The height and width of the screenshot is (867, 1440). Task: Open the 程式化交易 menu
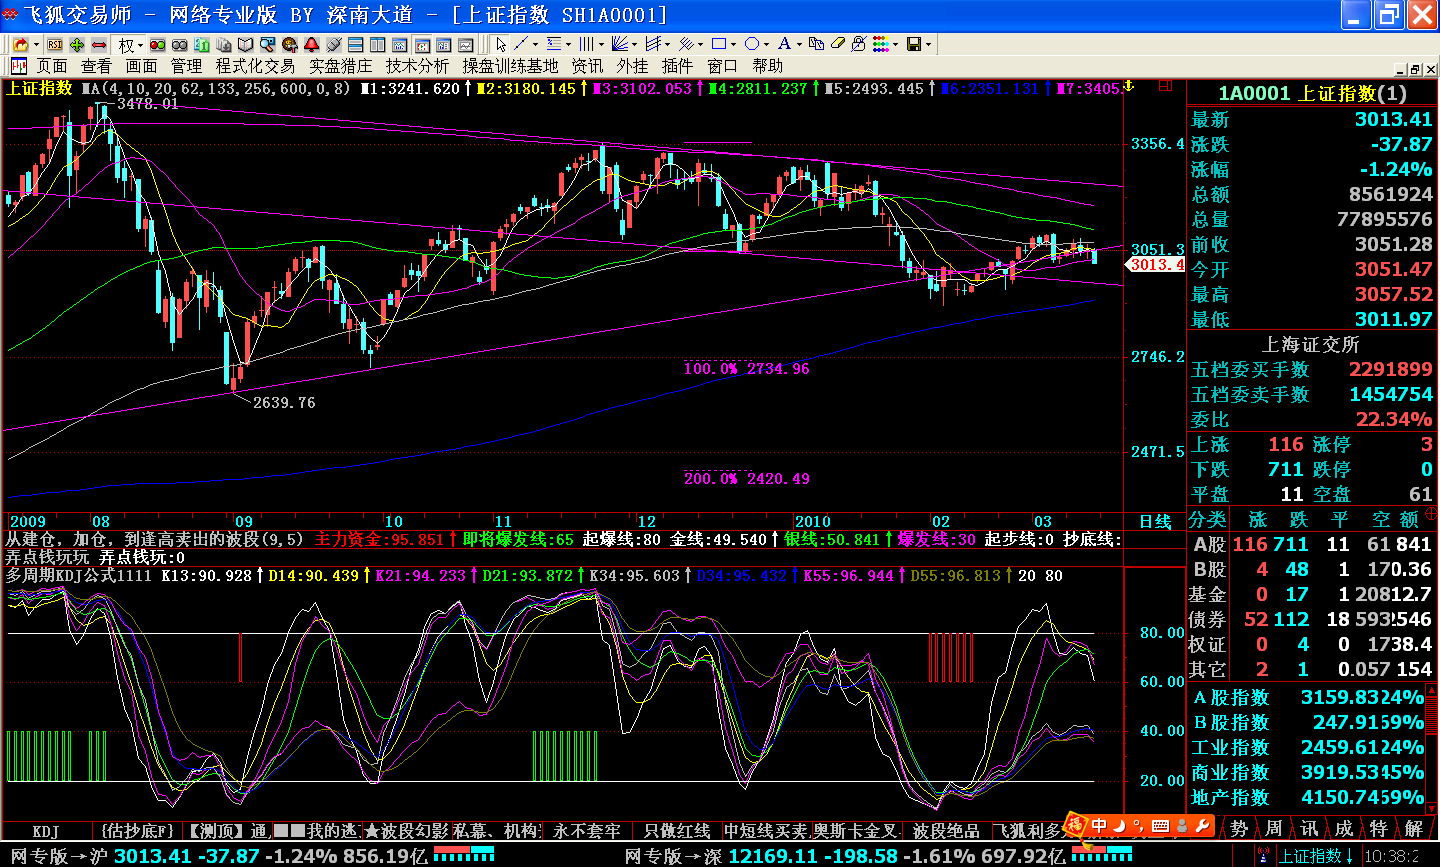coord(255,66)
